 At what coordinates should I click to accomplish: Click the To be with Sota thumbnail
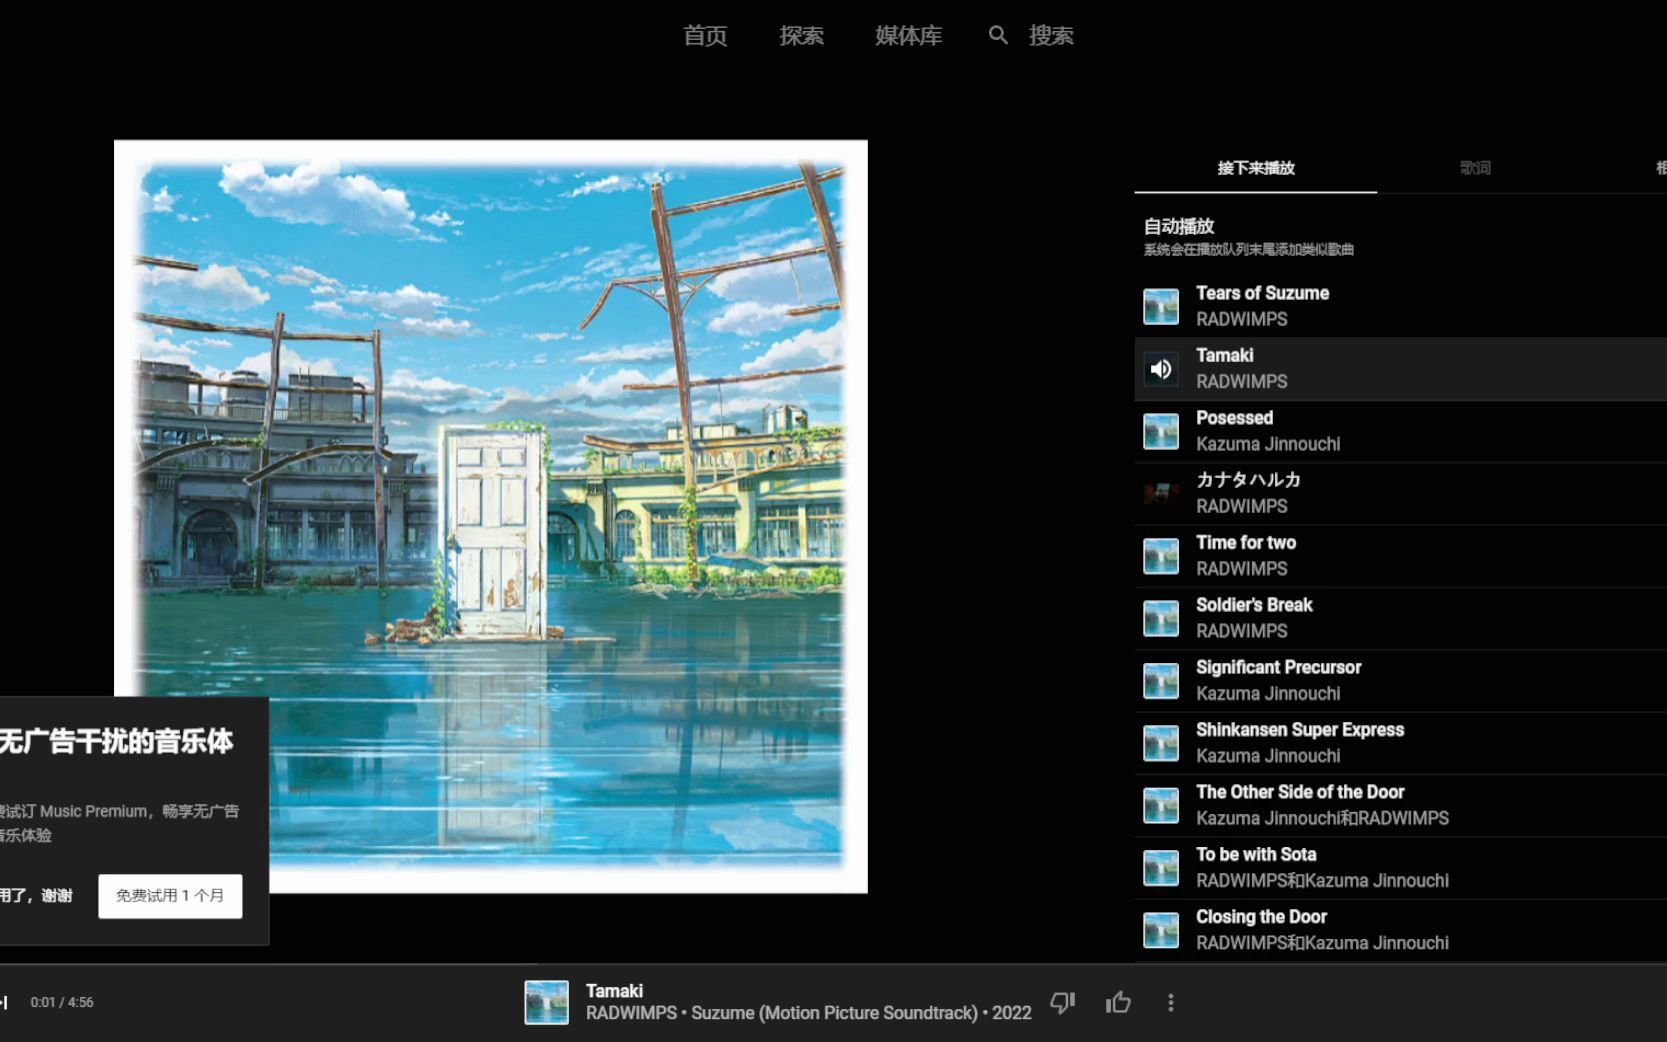[x=1161, y=868]
